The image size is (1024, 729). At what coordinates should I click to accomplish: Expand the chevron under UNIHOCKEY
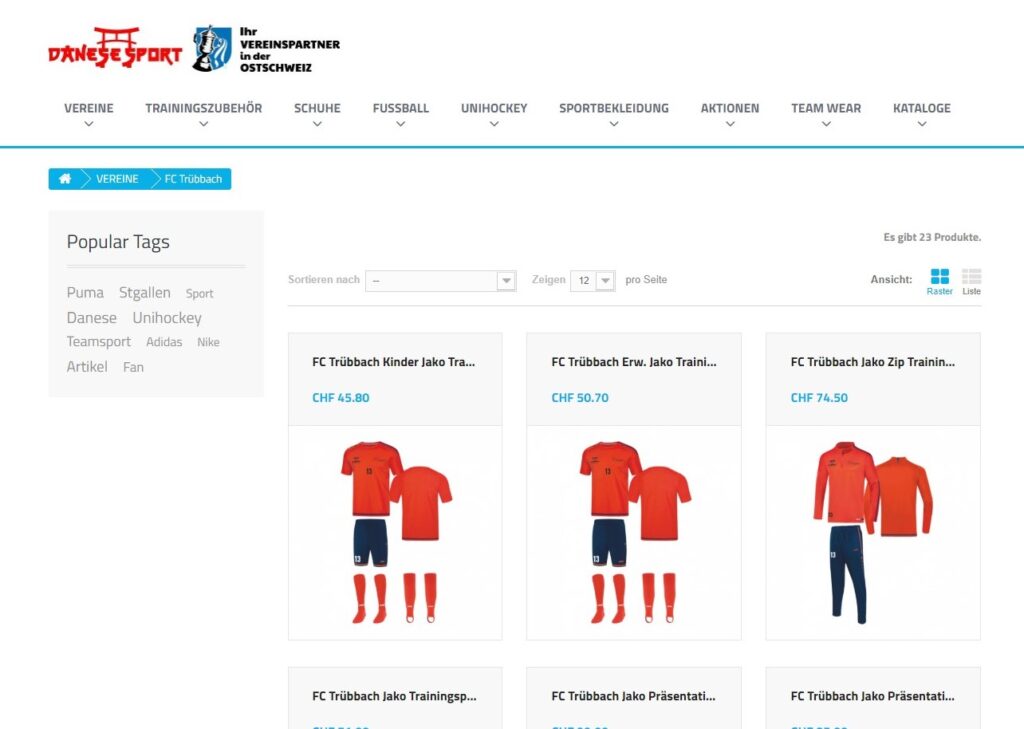494,123
